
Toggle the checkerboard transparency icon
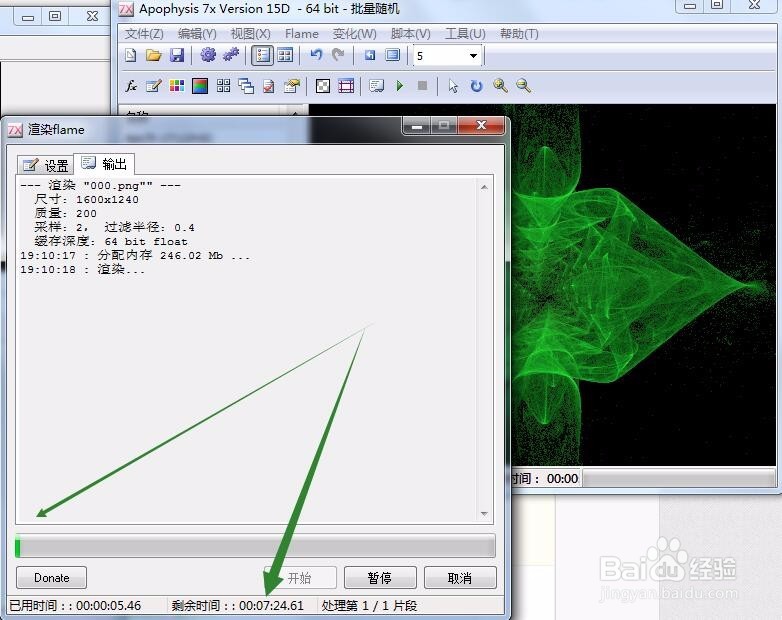click(323, 86)
